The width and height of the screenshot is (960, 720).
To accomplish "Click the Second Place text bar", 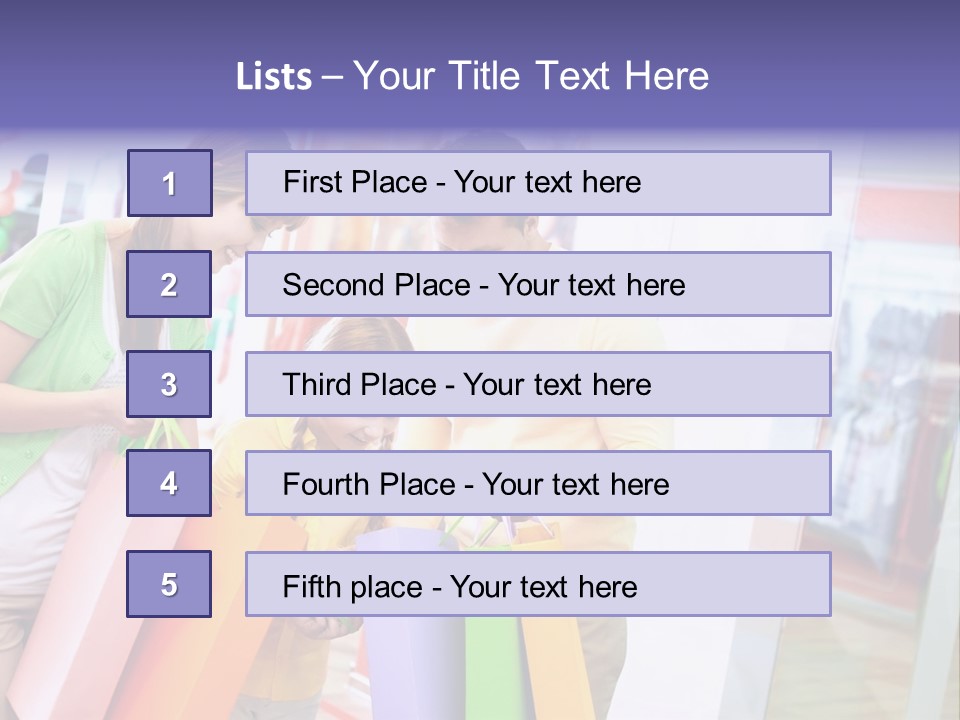I will (x=538, y=284).
